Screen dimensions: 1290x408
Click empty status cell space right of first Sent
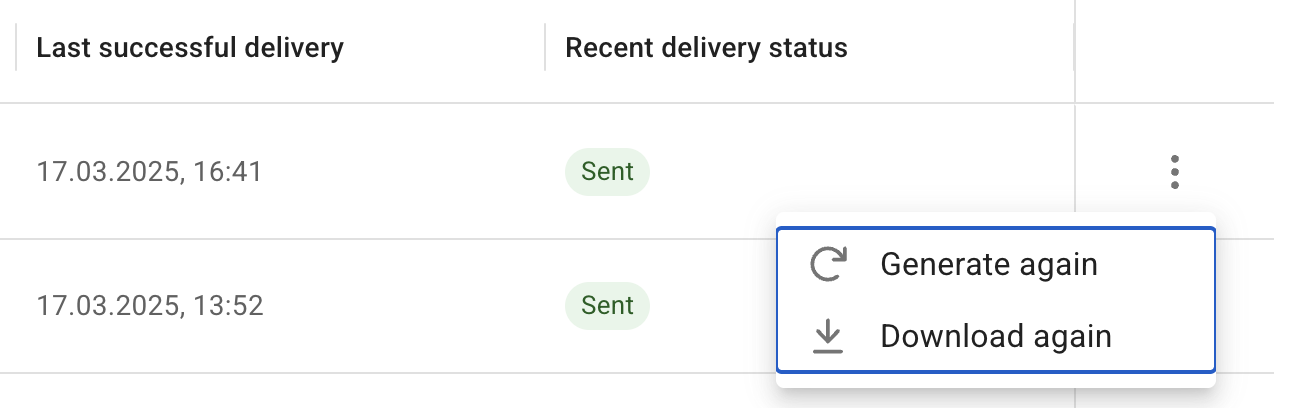(860, 172)
